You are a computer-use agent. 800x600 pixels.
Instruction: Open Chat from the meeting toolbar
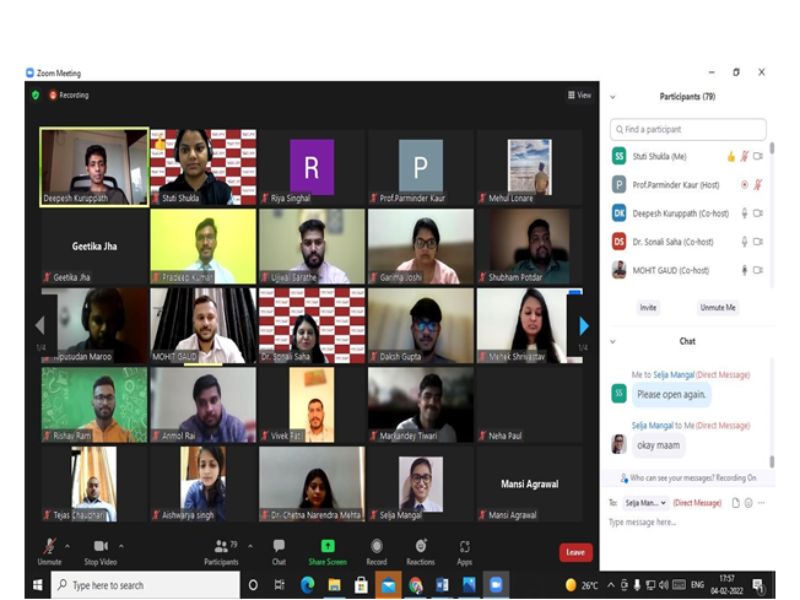(x=279, y=551)
